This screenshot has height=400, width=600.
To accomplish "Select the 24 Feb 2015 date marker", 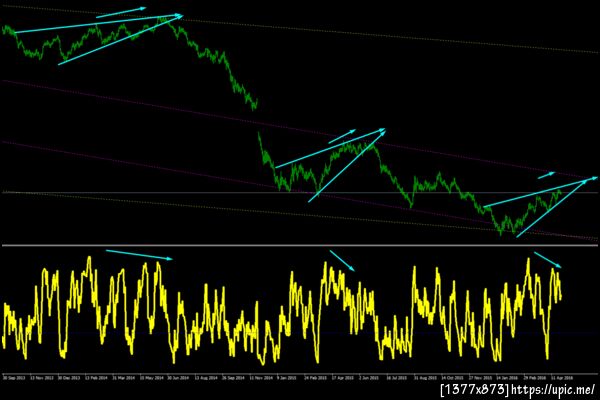I will (x=316, y=378).
